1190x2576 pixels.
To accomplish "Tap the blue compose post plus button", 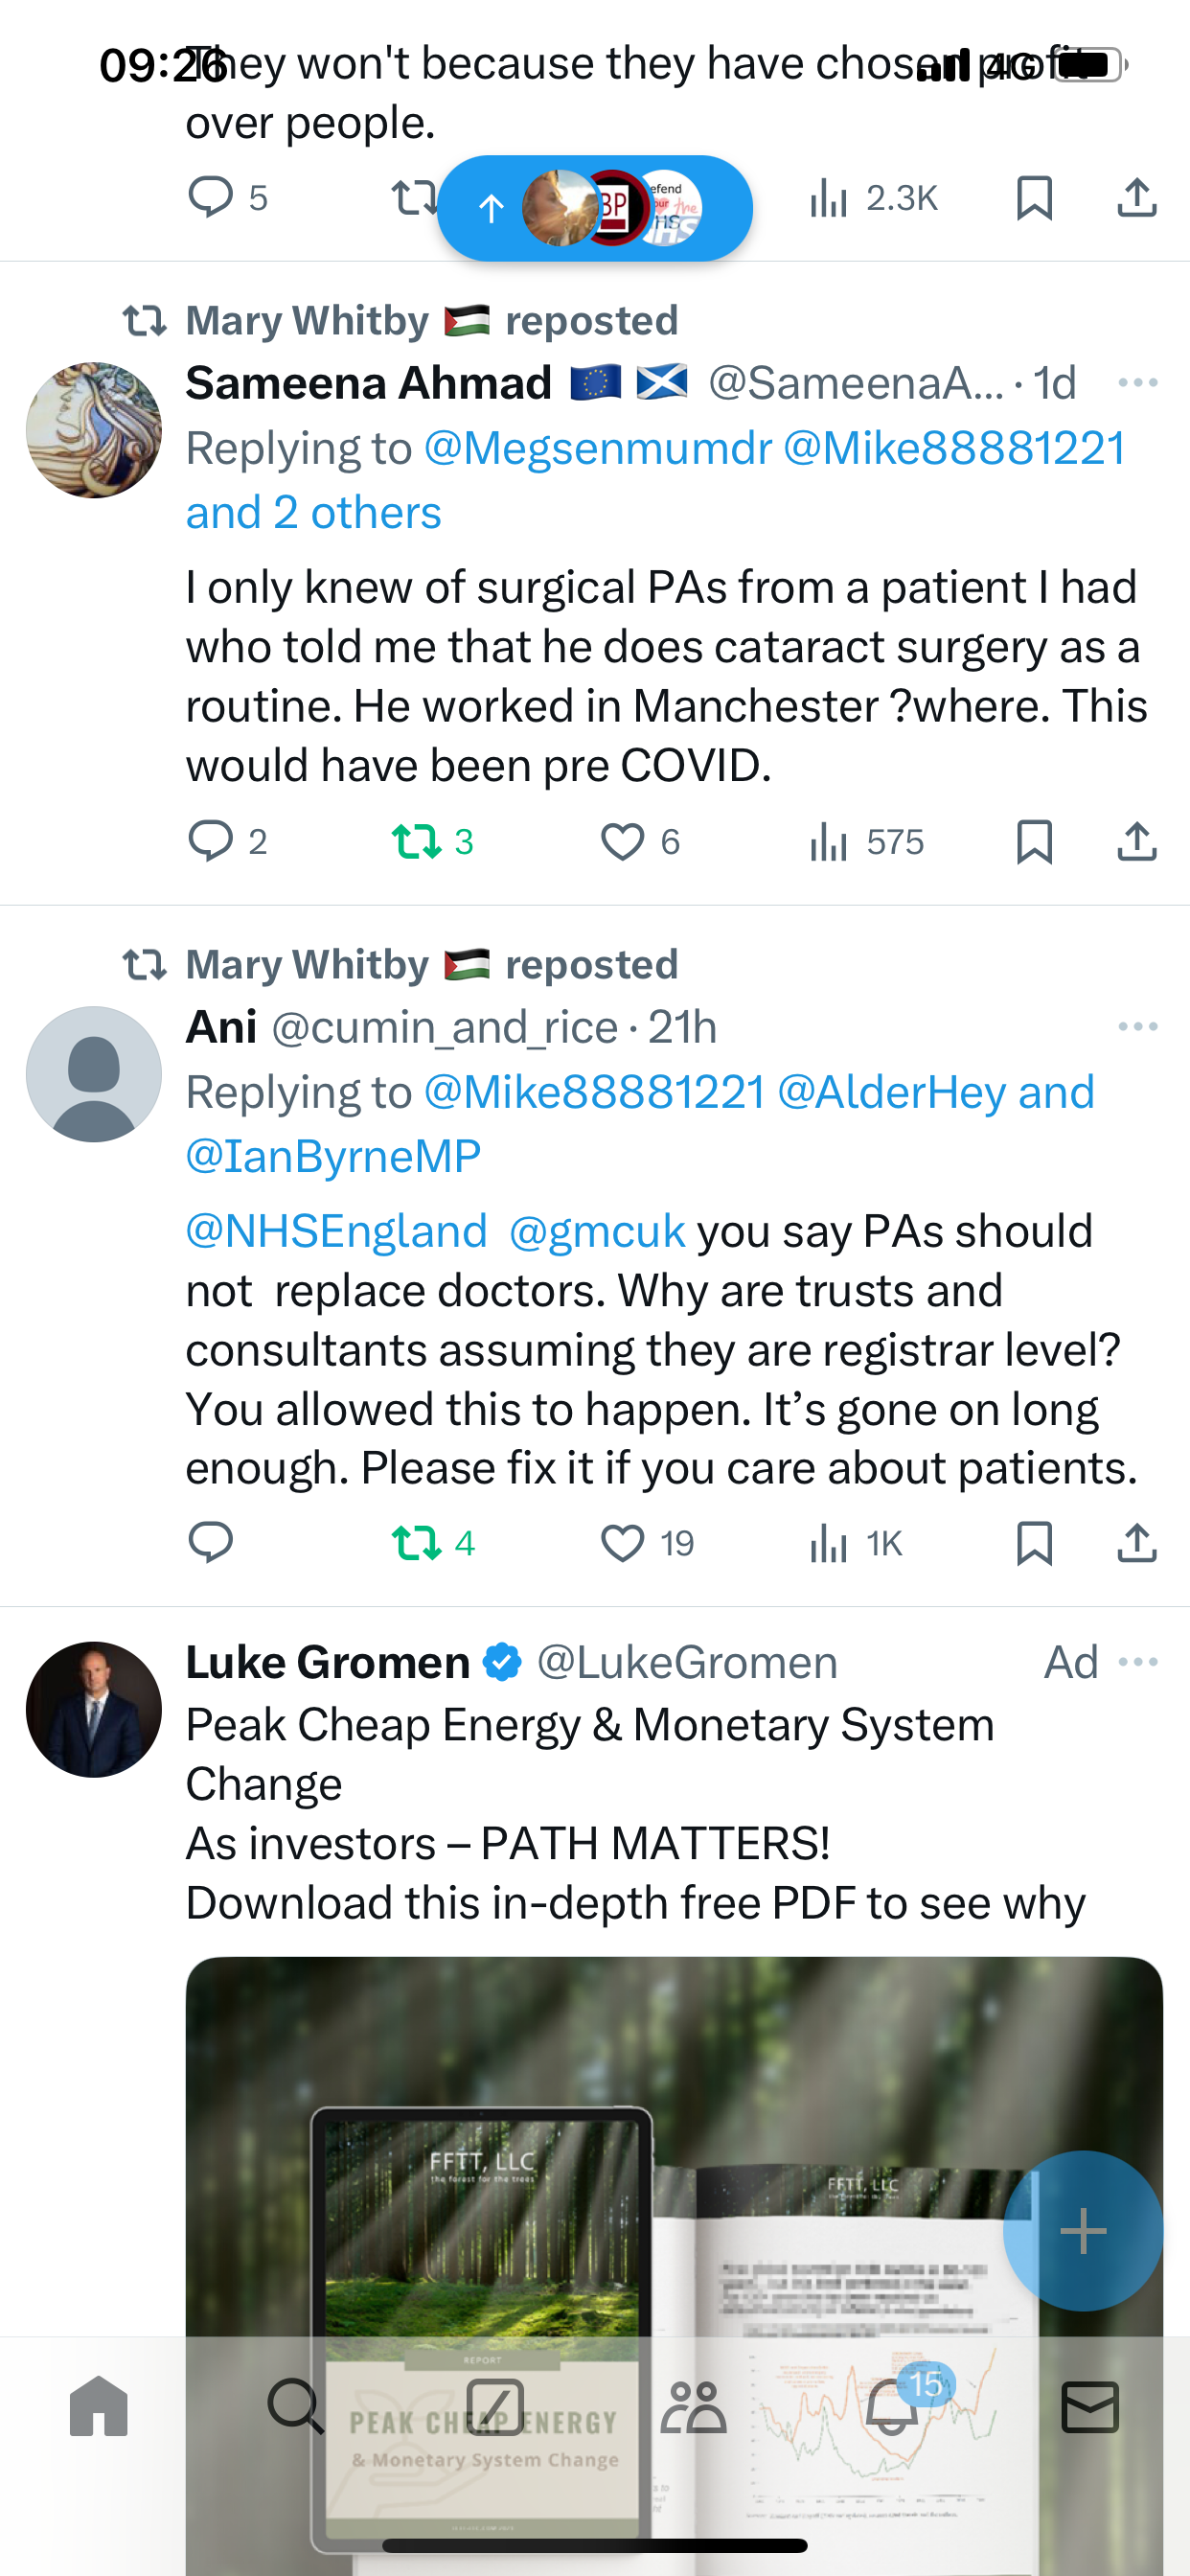I will 1083,2230.
